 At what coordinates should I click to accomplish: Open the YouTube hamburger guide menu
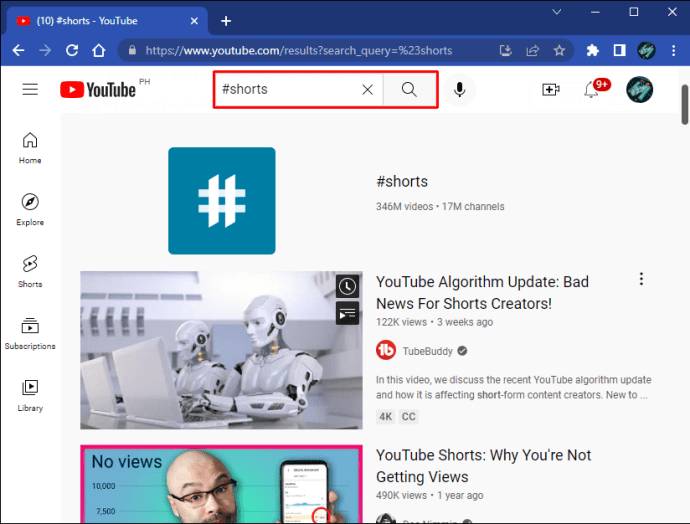click(x=30, y=89)
